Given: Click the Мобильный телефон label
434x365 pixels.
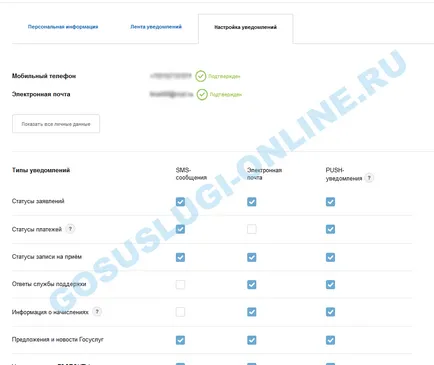Looking at the screenshot, I should (x=44, y=76).
